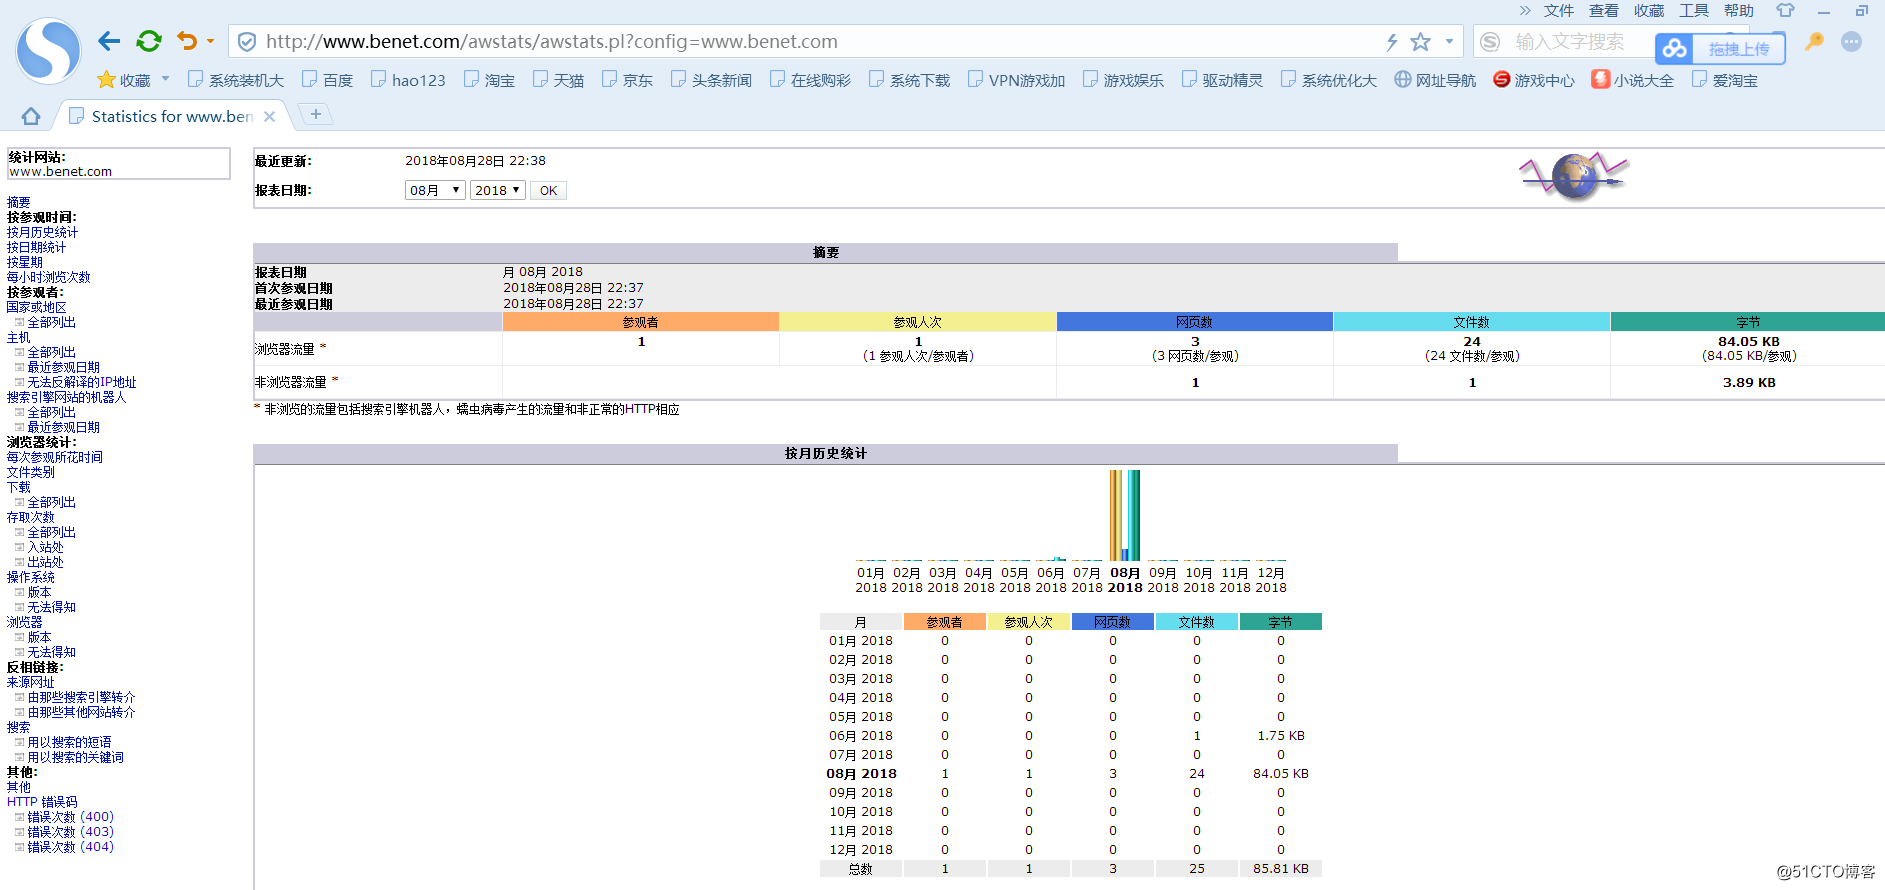Open the hao123 bookmark

pyautogui.click(x=408, y=80)
